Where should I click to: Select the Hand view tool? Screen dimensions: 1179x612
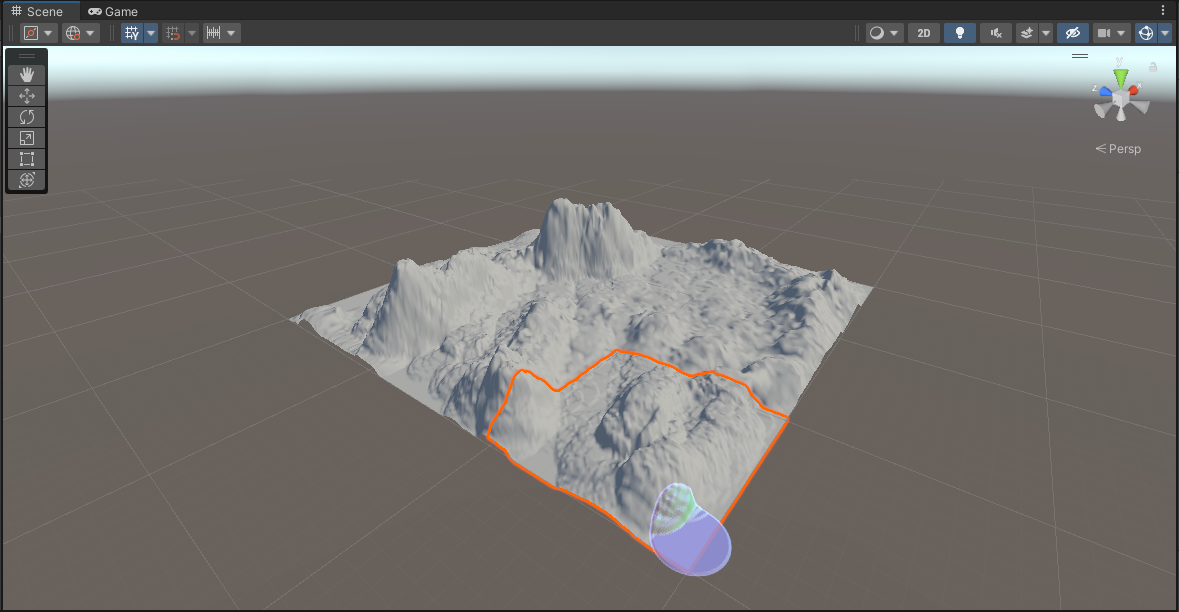pyautogui.click(x=27, y=75)
